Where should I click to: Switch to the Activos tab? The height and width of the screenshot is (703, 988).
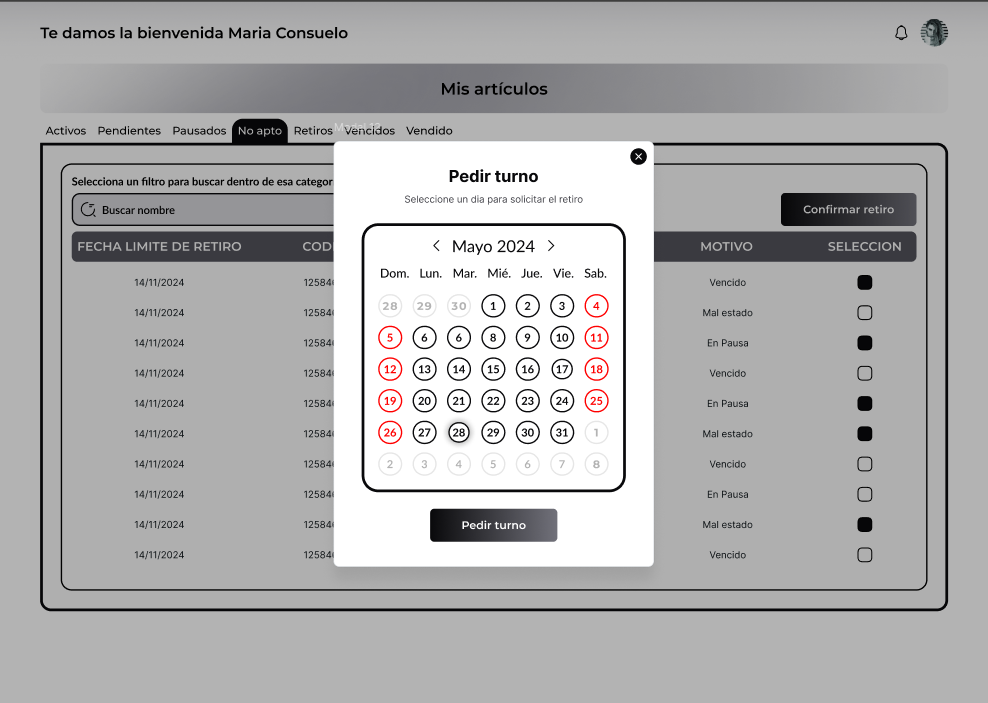click(x=66, y=130)
